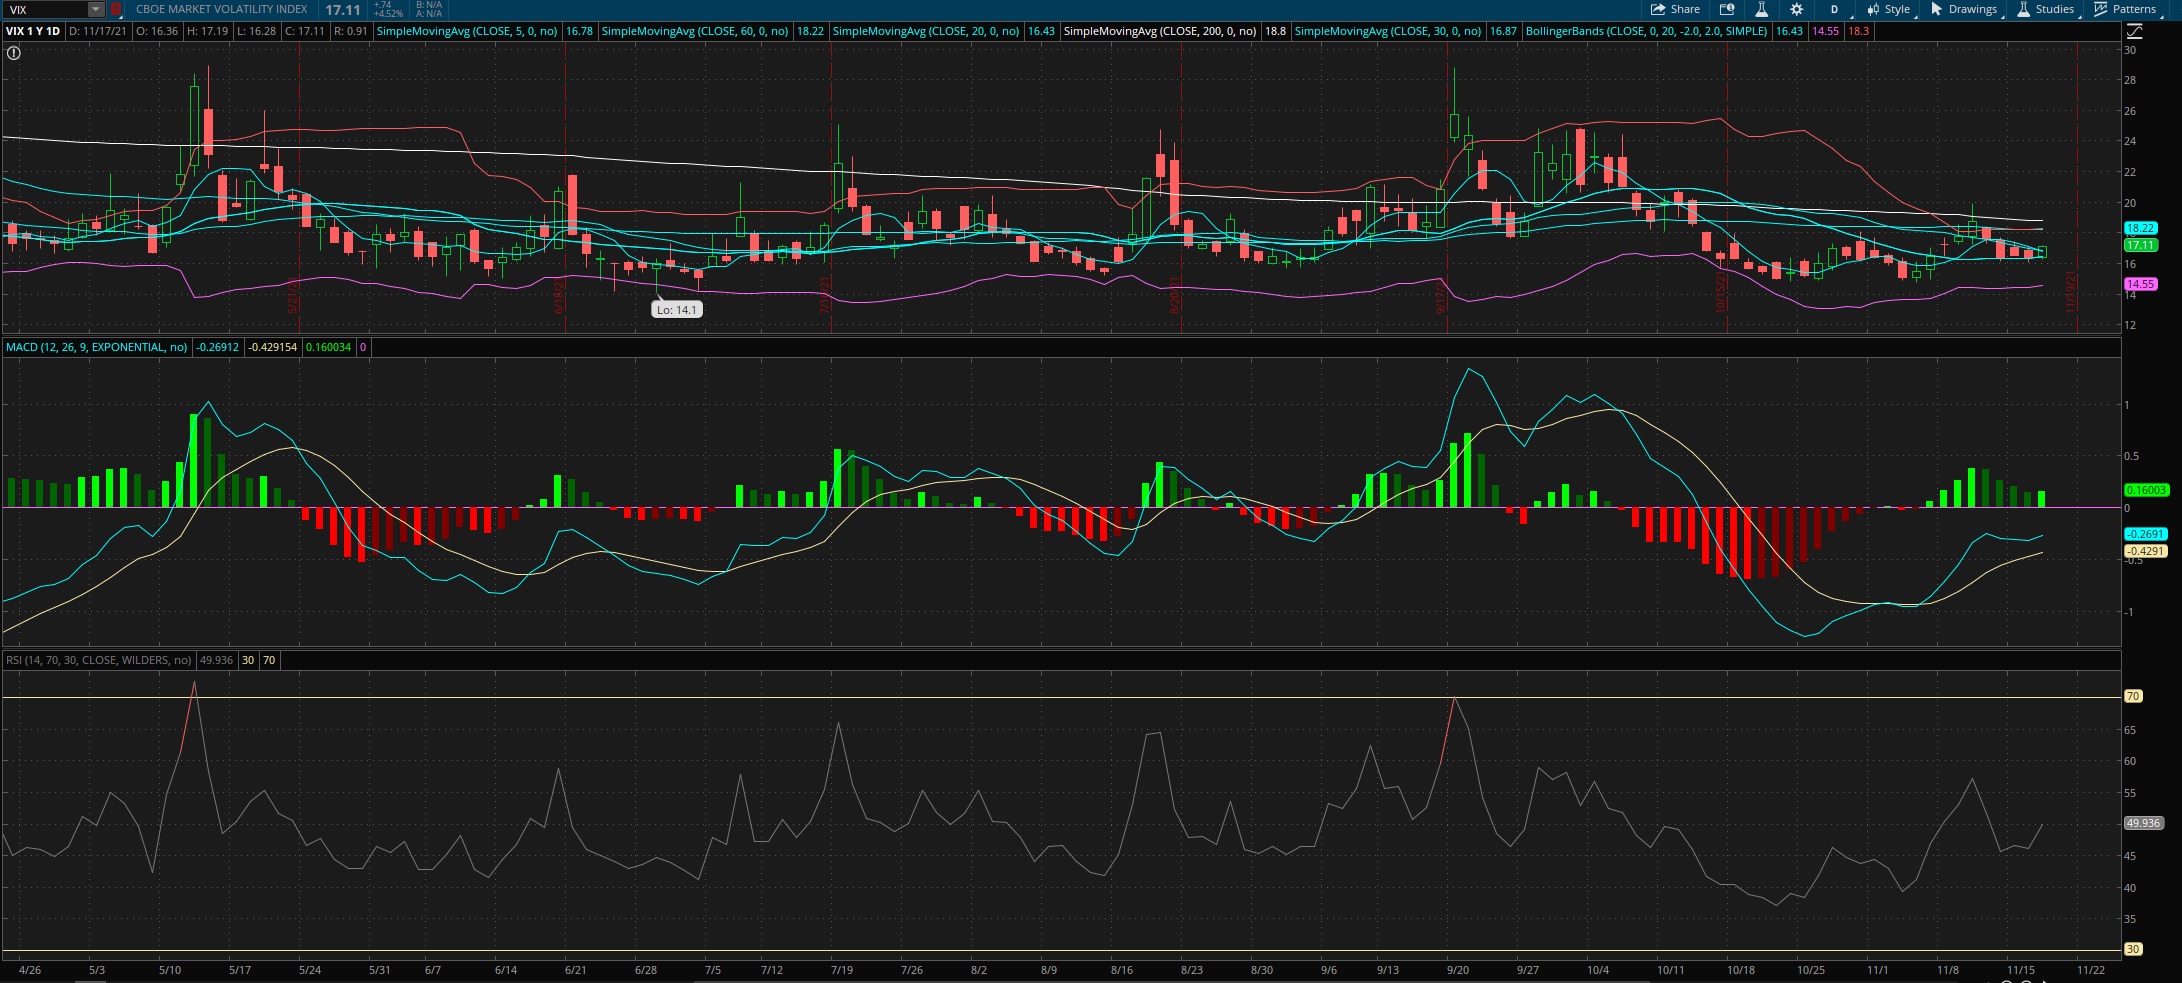
Task: Click the VIX 1 Y 1D chart label
Action: [33, 31]
